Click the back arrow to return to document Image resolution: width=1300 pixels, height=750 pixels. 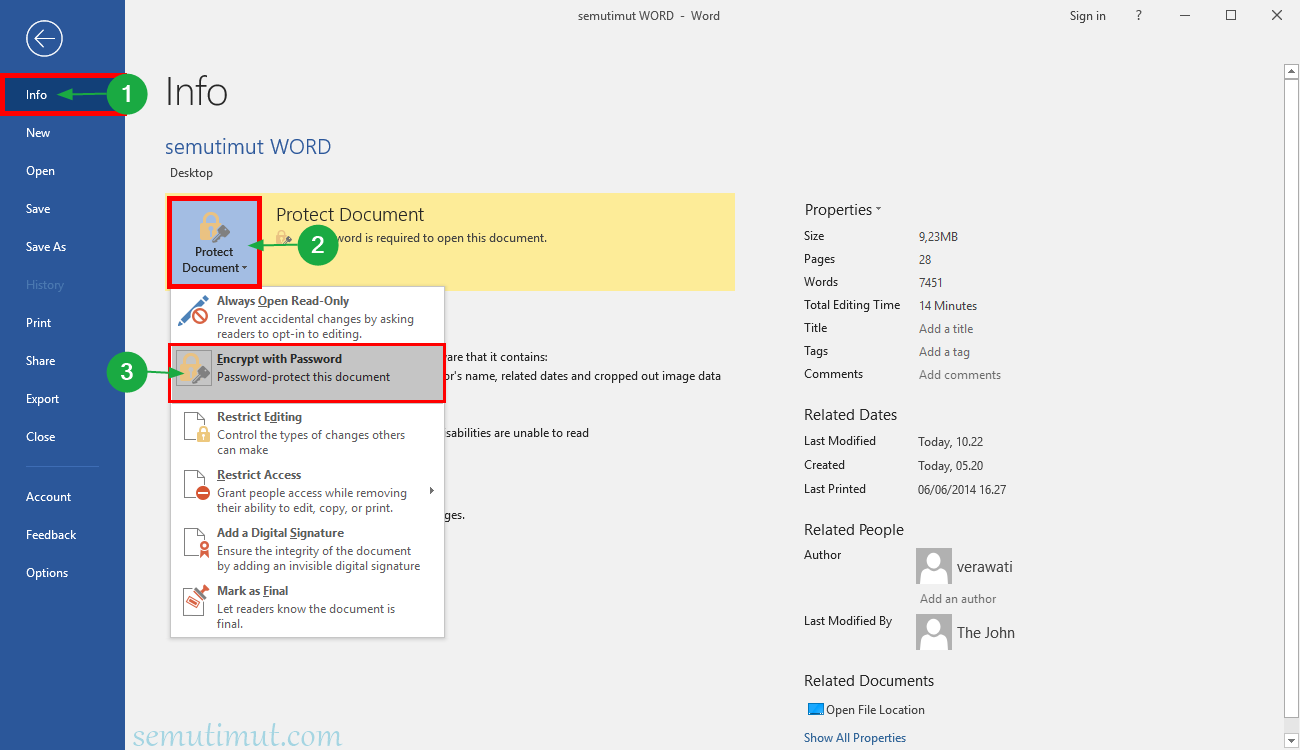(x=45, y=39)
